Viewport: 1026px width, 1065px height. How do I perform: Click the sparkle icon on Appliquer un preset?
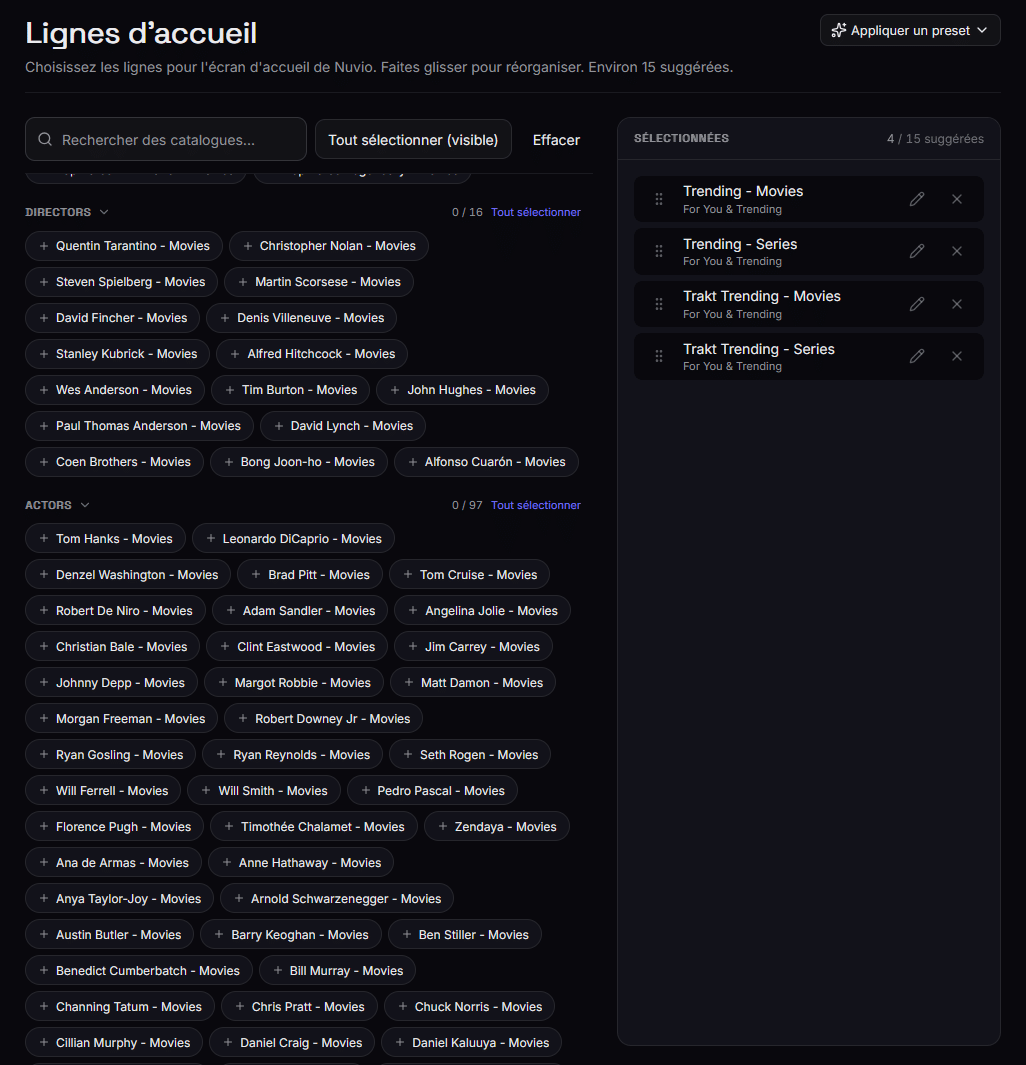coord(839,31)
